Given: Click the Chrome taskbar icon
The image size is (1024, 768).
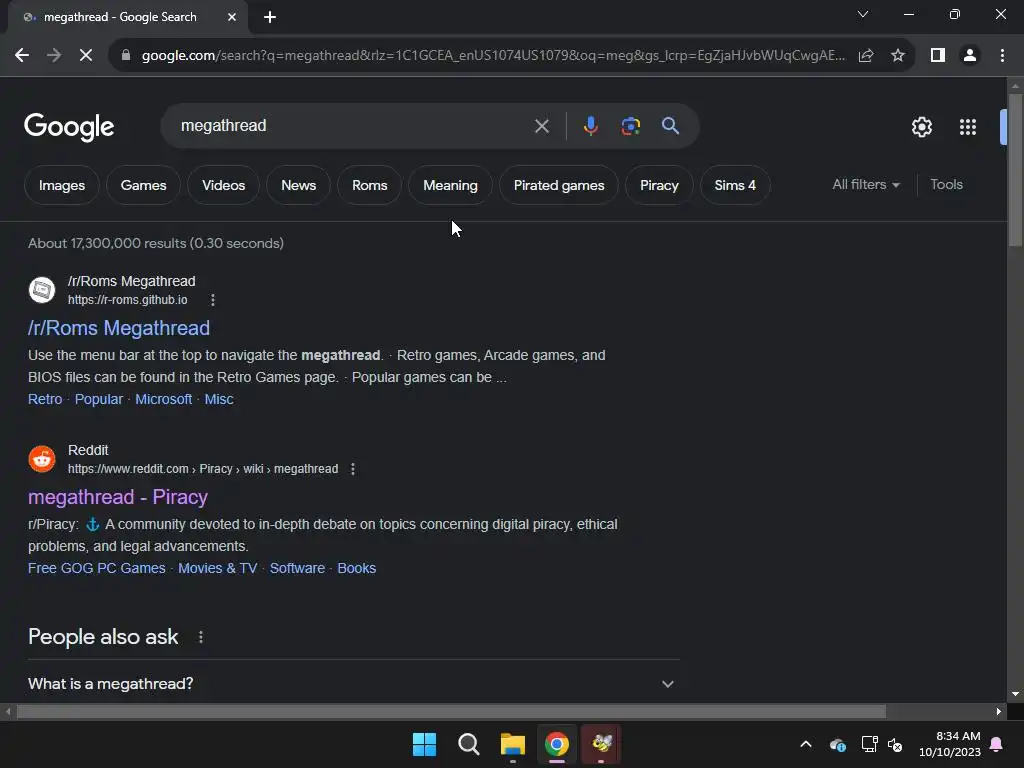Looking at the screenshot, I should point(557,744).
